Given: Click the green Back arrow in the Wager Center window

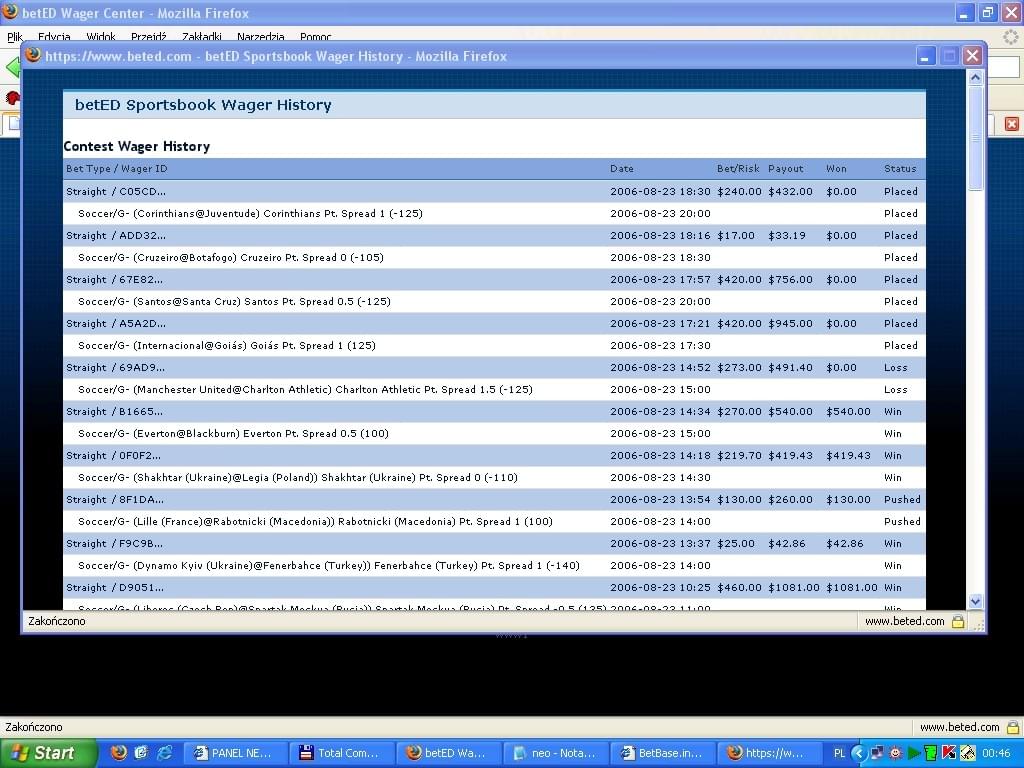Looking at the screenshot, I should [12, 67].
